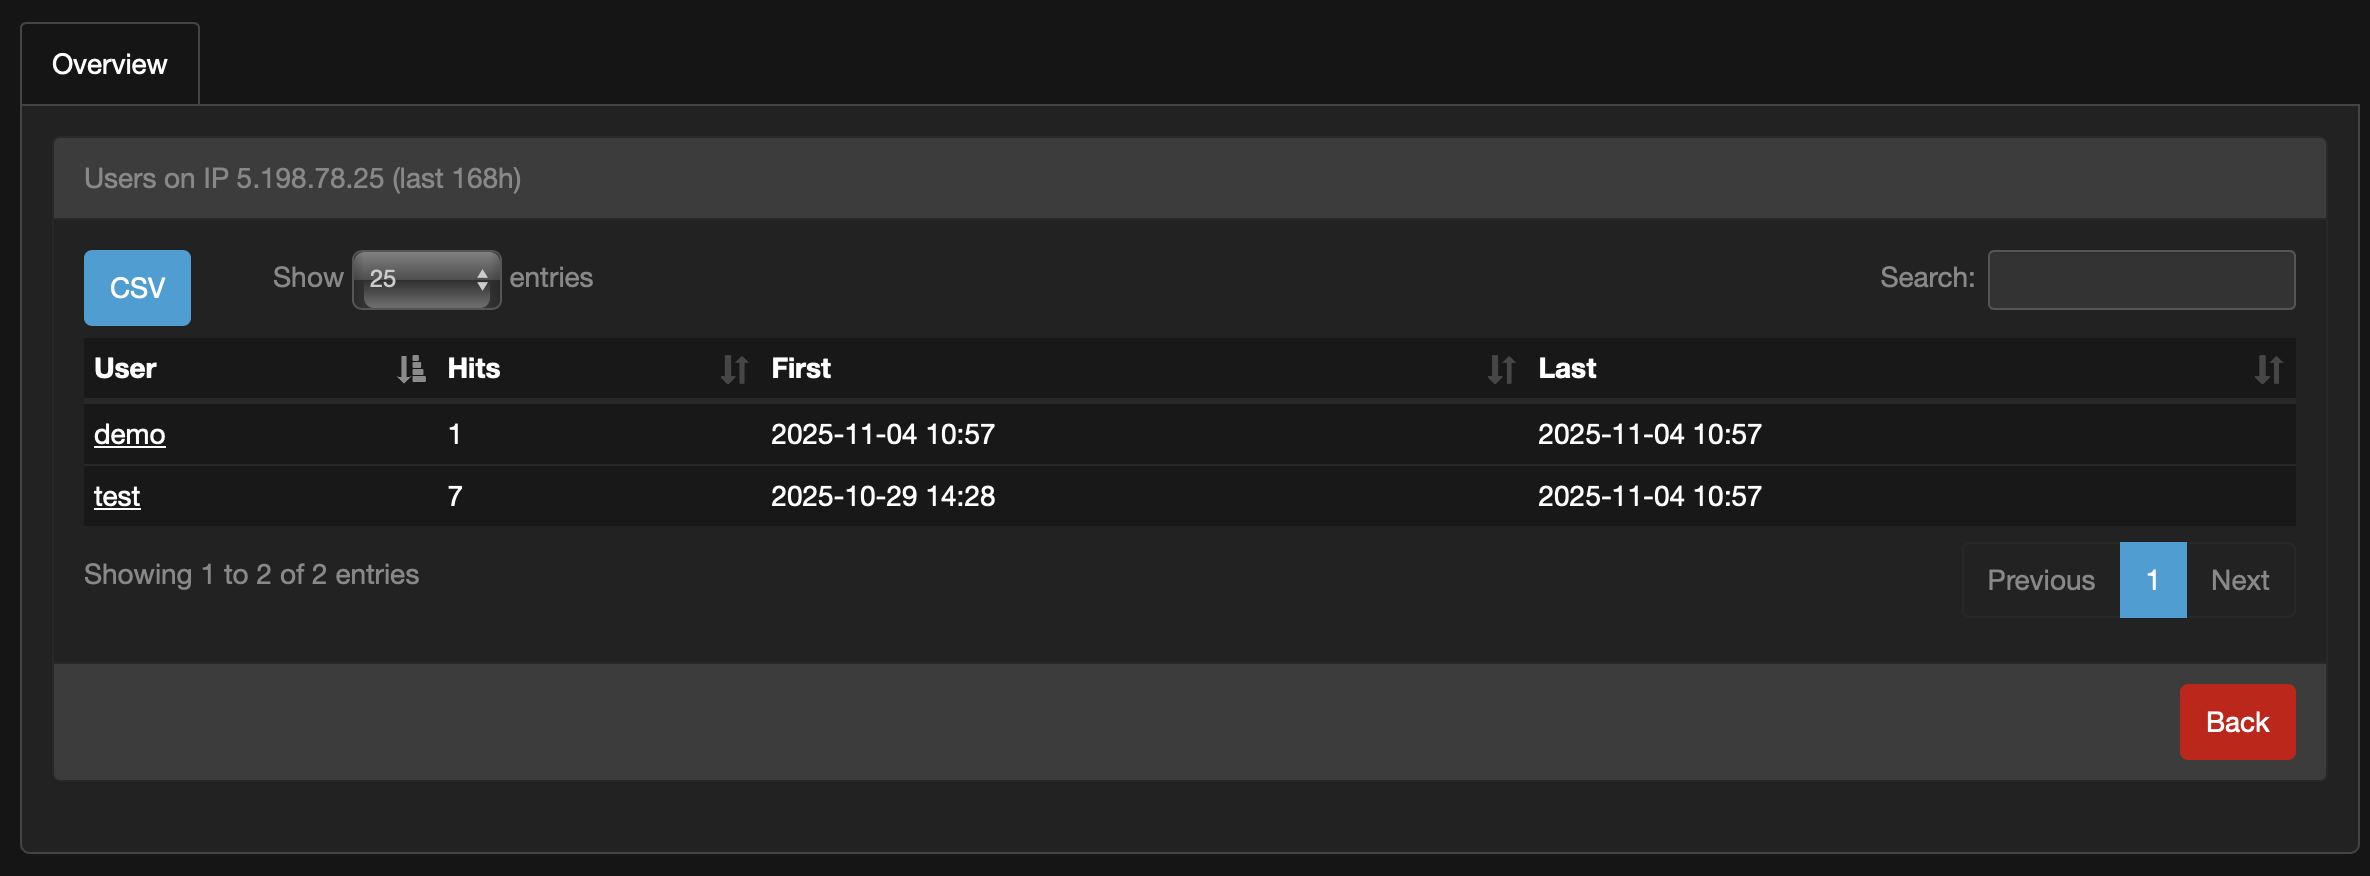Click the Hits value 7 for test
The width and height of the screenshot is (2370, 876).
click(455, 496)
